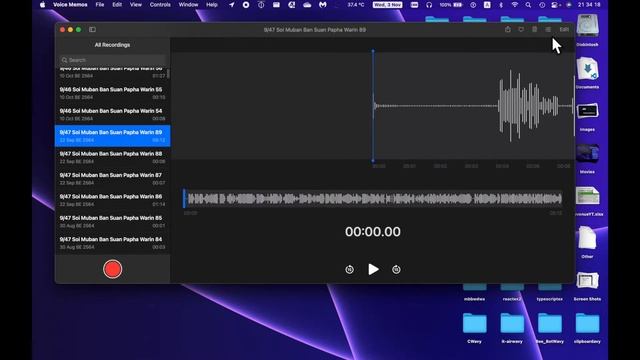The height and width of the screenshot is (360, 640).
Task: Share the current recording
Action: point(508,29)
